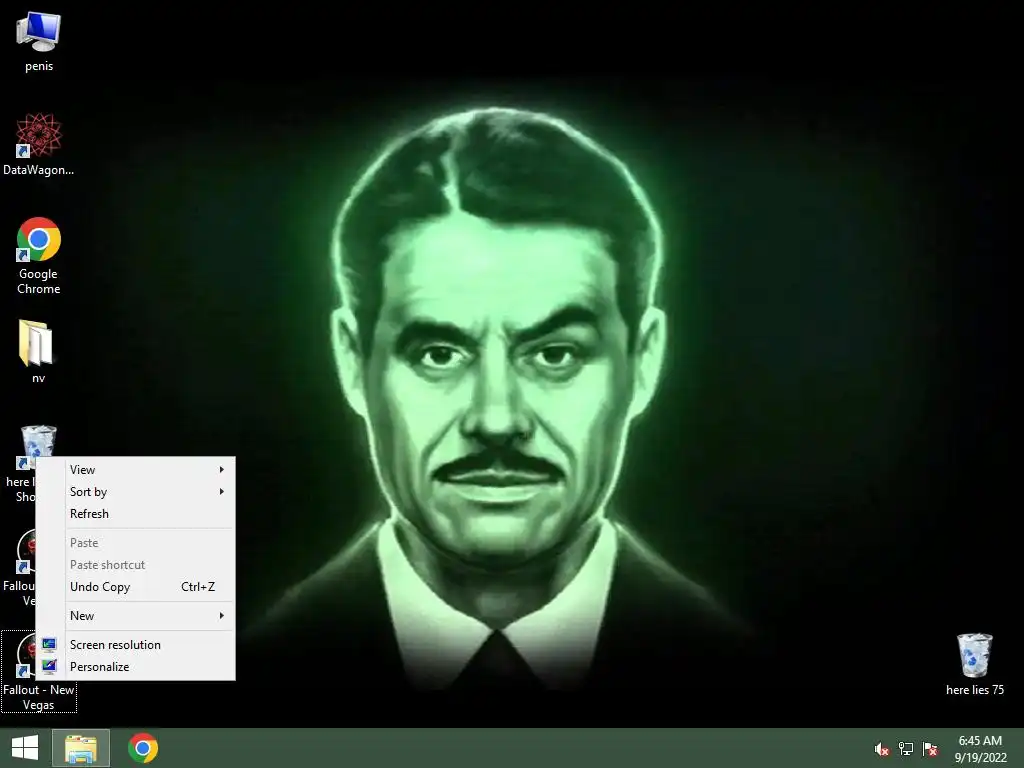Select the 'here lies 75' recycle bin
Viewport: 1024px width, 768px height.
[x=974, y=655]
